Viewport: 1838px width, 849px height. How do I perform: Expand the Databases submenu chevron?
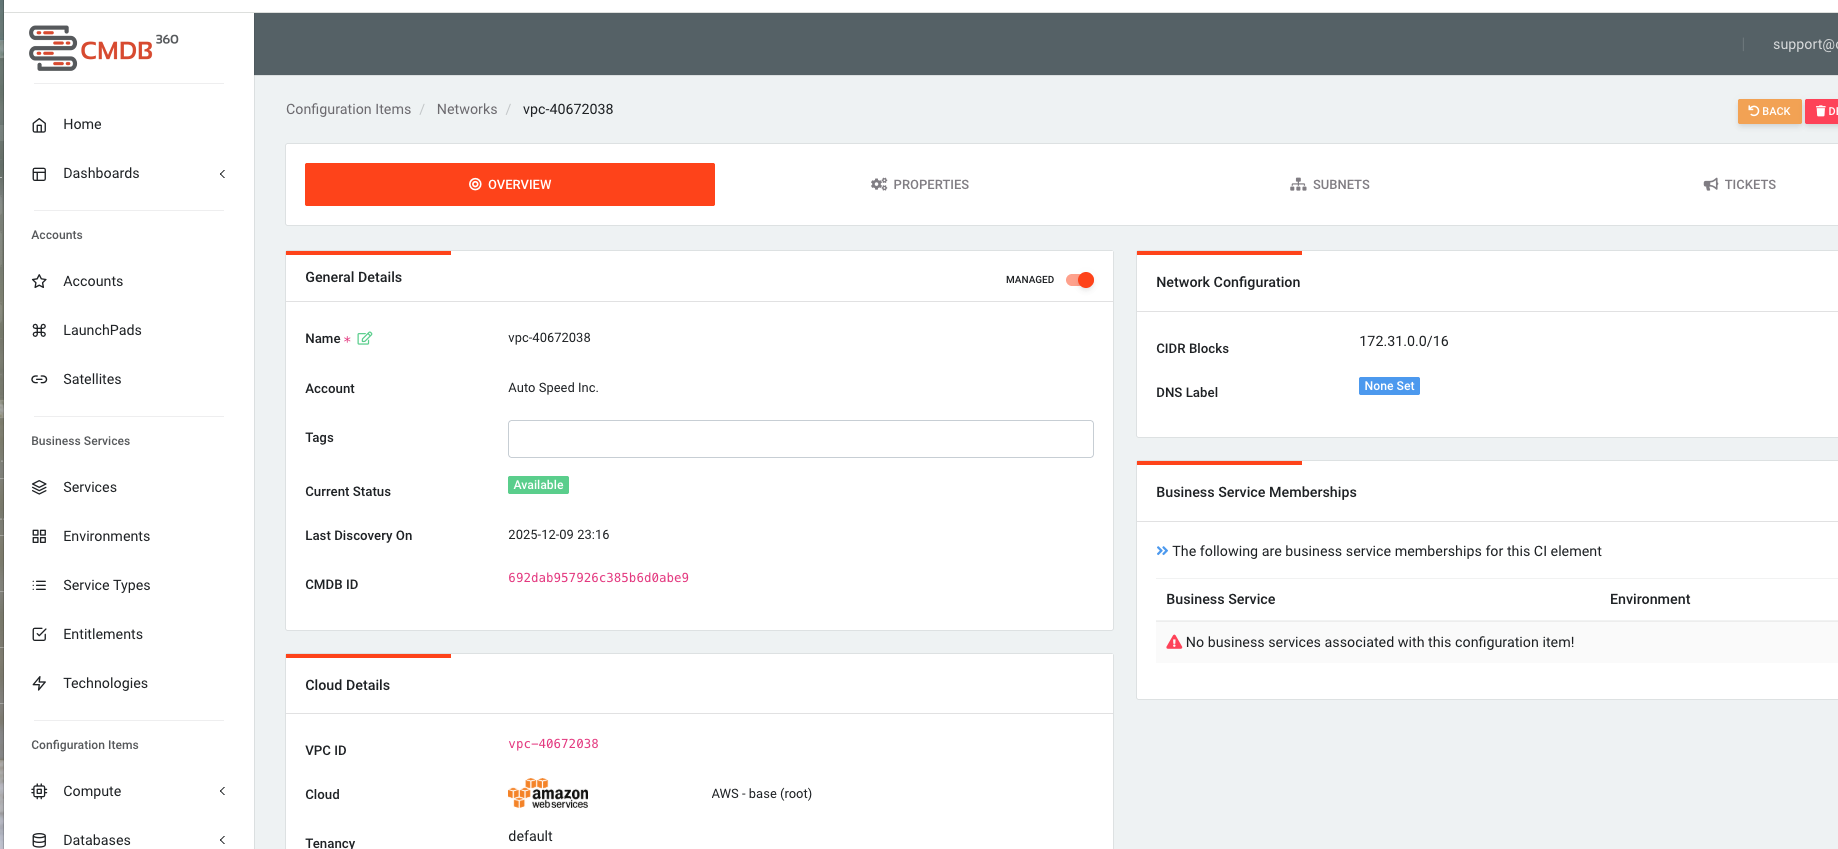point(223,840)
